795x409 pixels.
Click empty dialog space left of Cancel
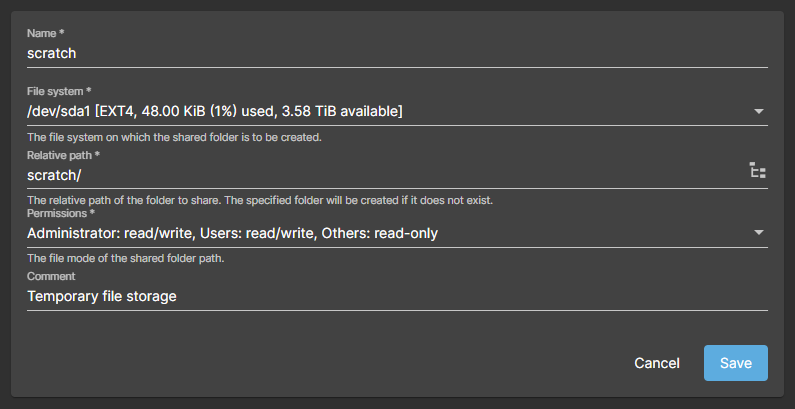pos(324,363)
